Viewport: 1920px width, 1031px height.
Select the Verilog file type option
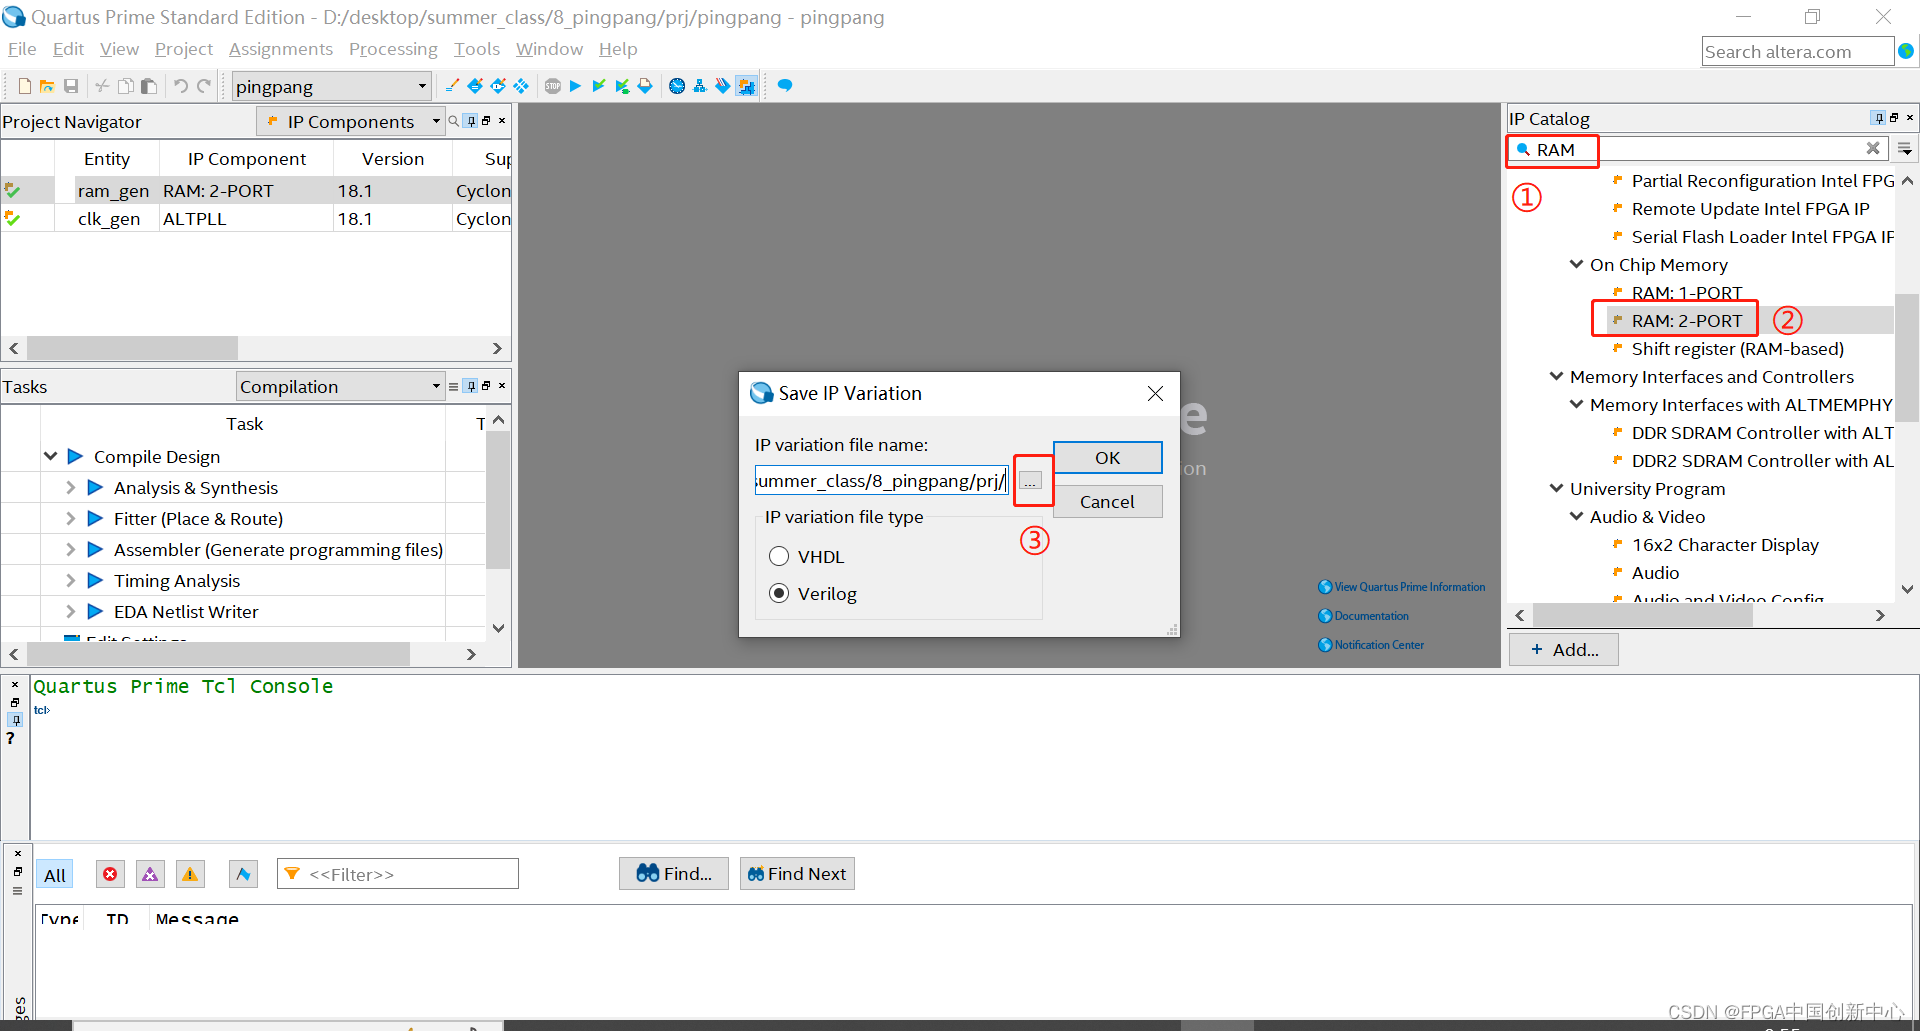click(779, 593)
